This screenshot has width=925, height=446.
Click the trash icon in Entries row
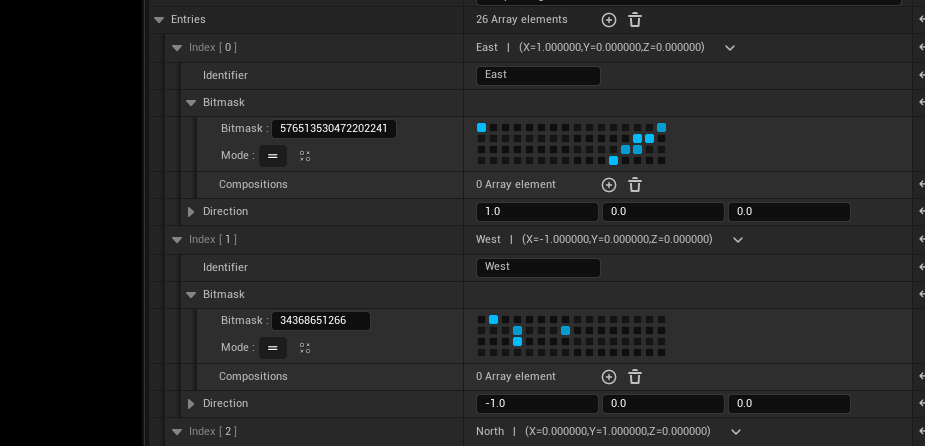coord(635,20)
